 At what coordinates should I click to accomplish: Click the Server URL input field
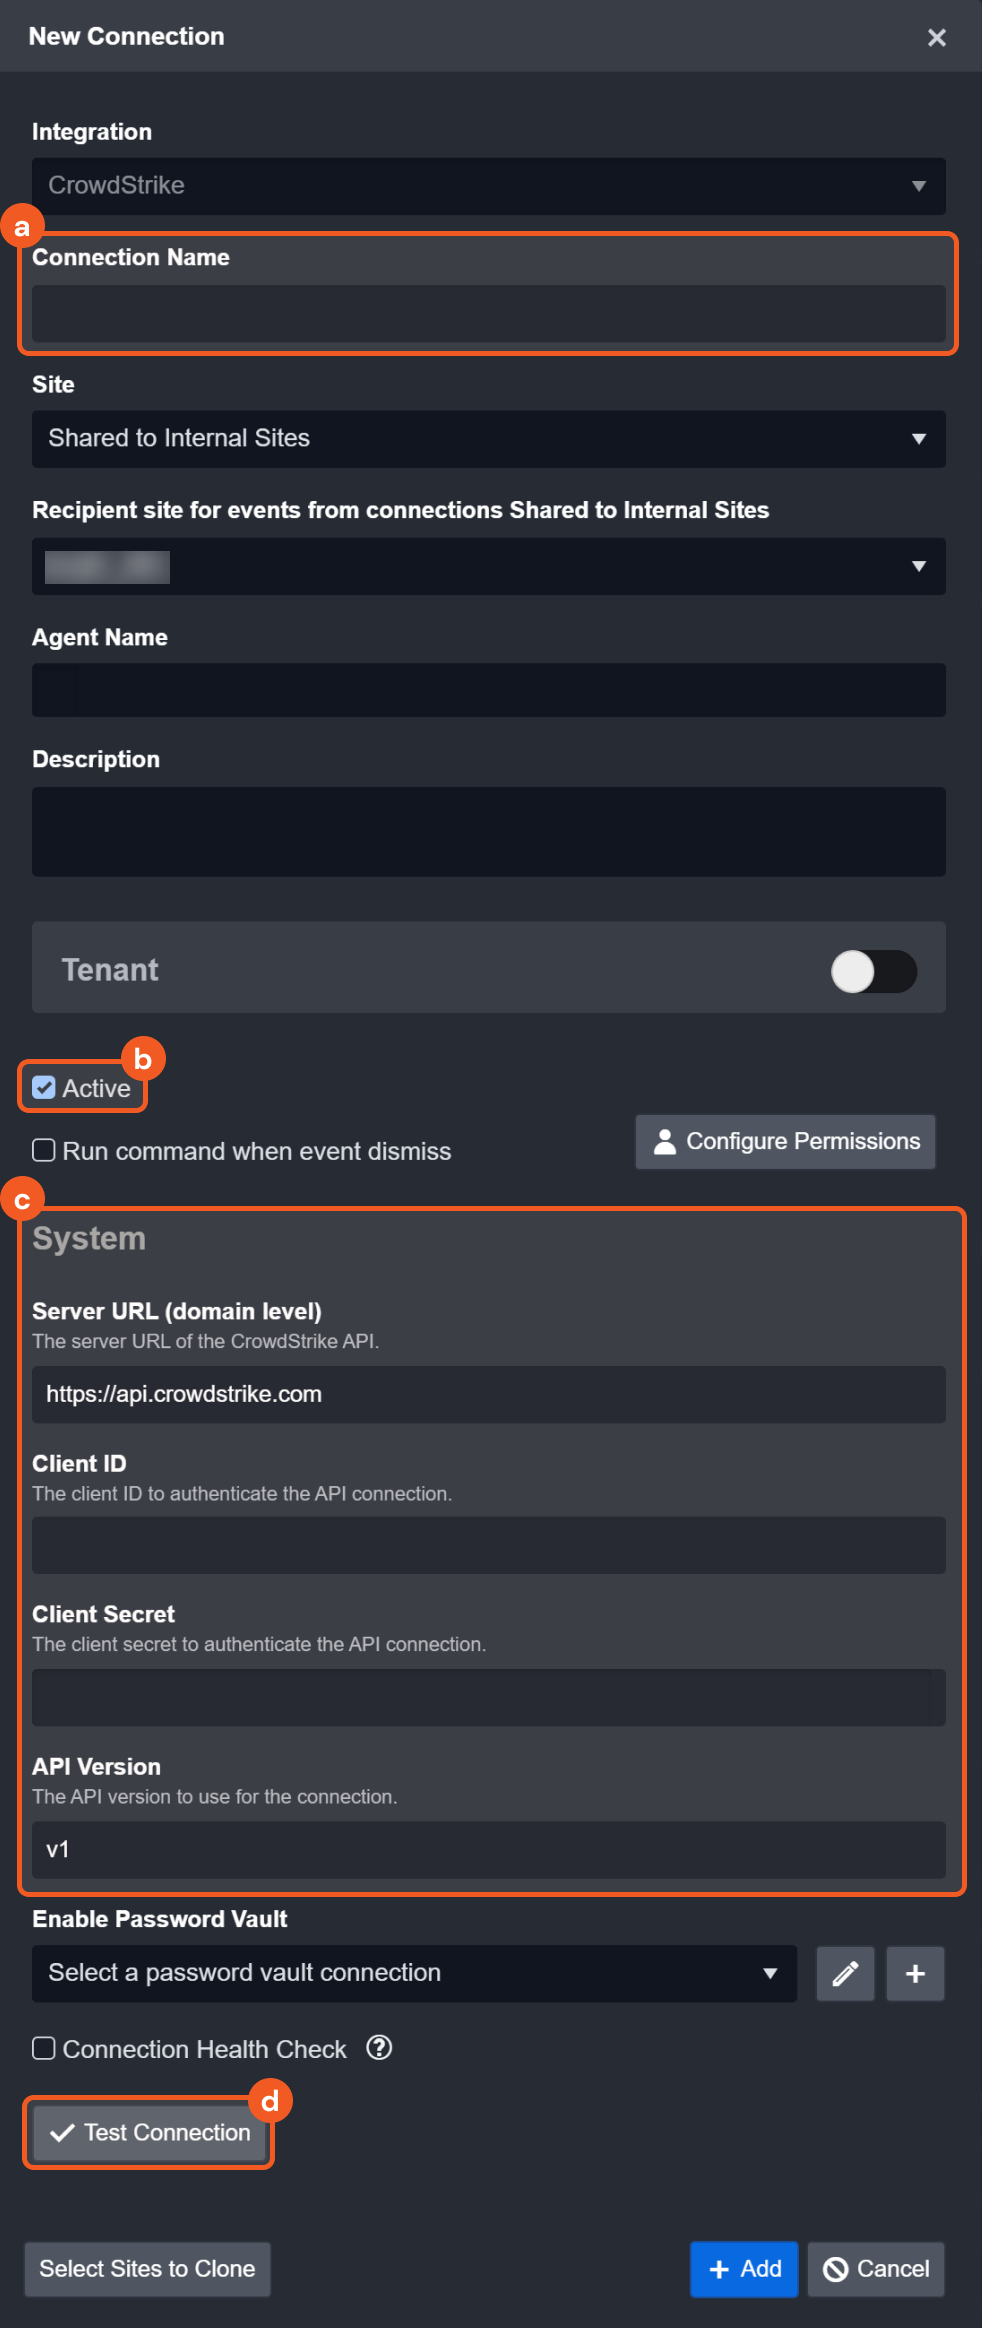click(x=488, y=1394)
